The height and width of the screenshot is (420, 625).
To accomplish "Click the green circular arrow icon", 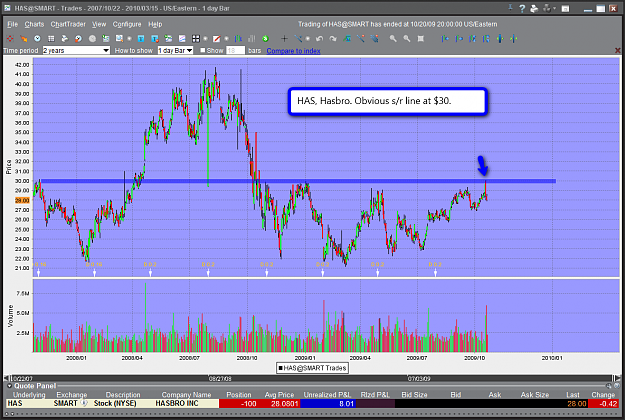I will pyautogui.click(x=265, y=39).
